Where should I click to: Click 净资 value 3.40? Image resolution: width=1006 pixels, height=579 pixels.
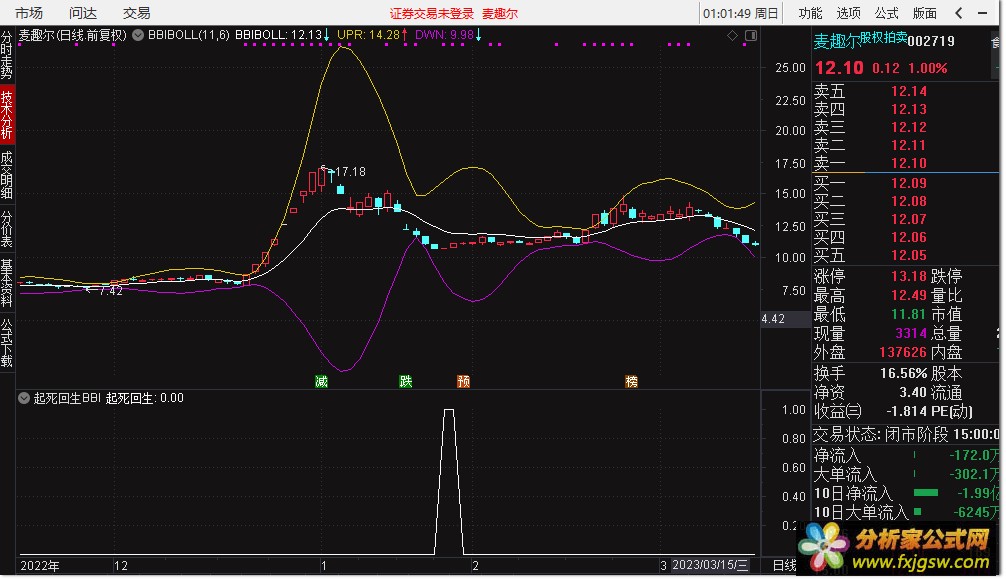click(x=913, y=392)
